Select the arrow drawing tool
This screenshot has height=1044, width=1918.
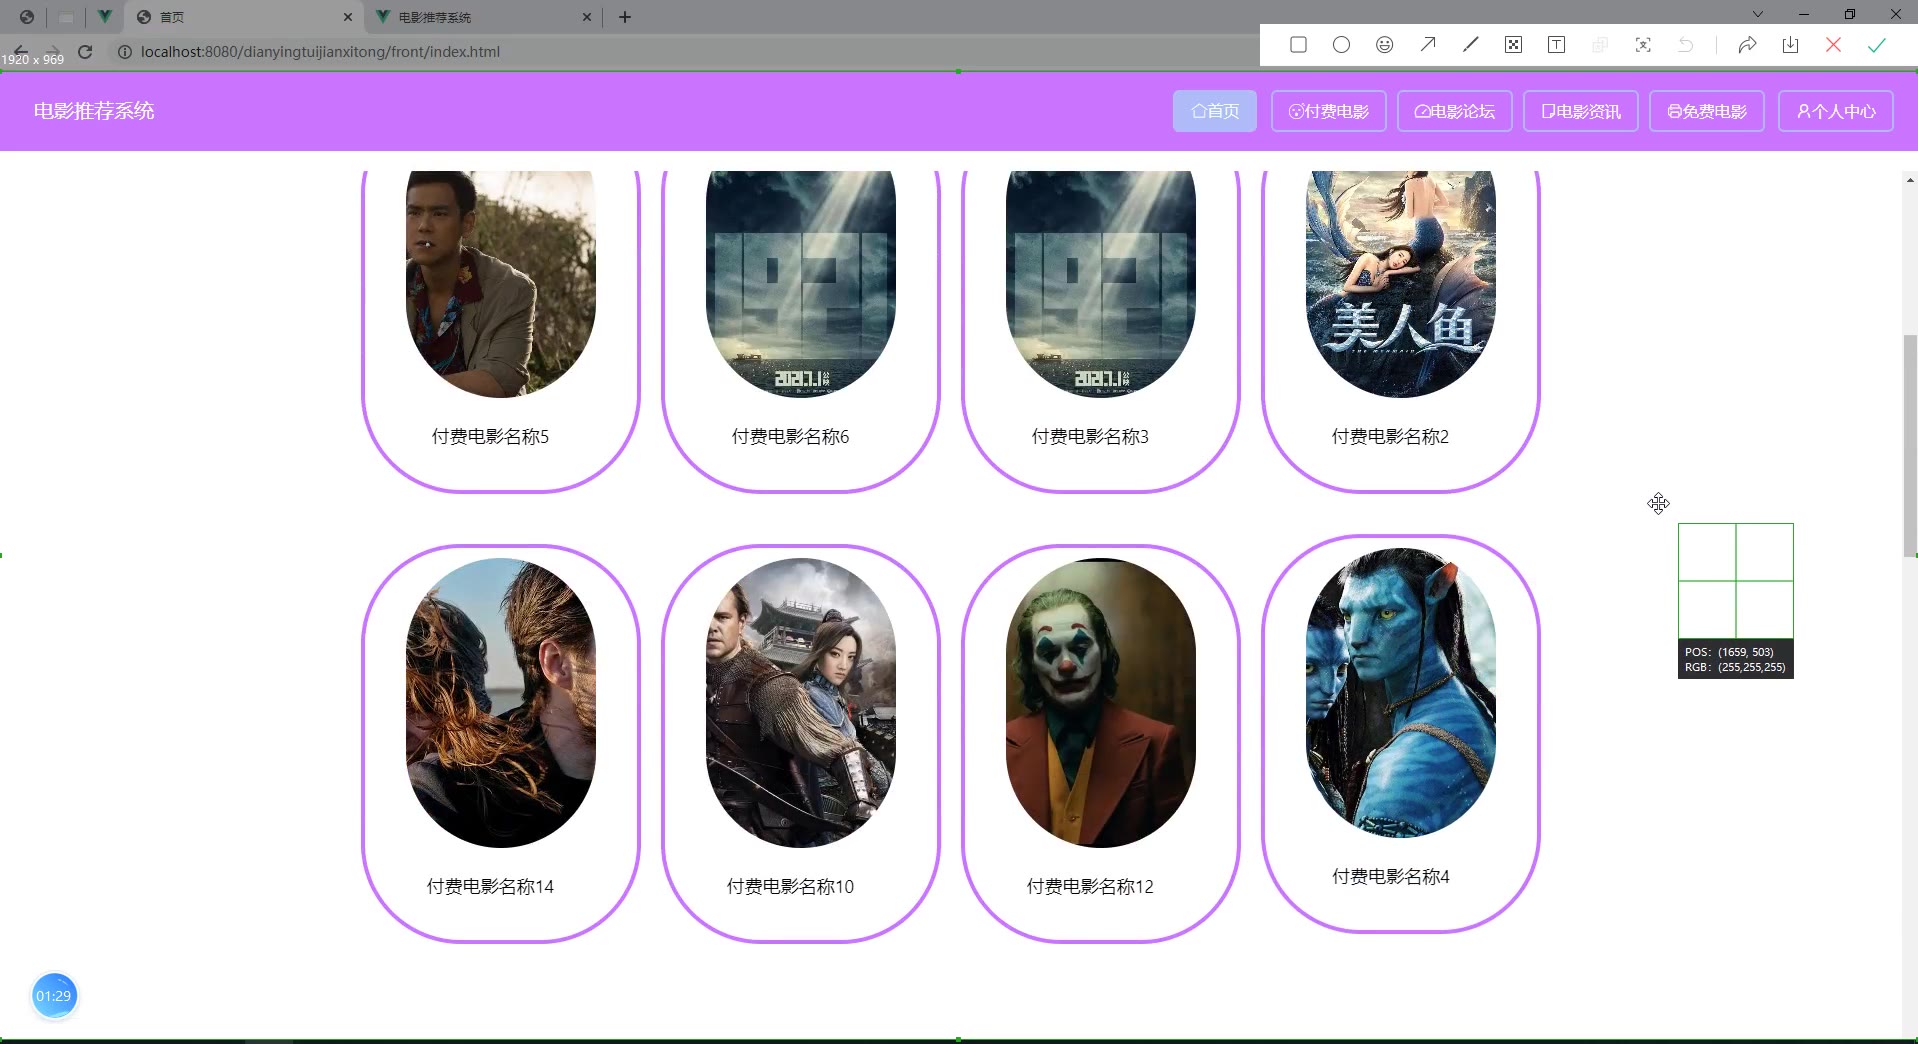point(1427,45)
